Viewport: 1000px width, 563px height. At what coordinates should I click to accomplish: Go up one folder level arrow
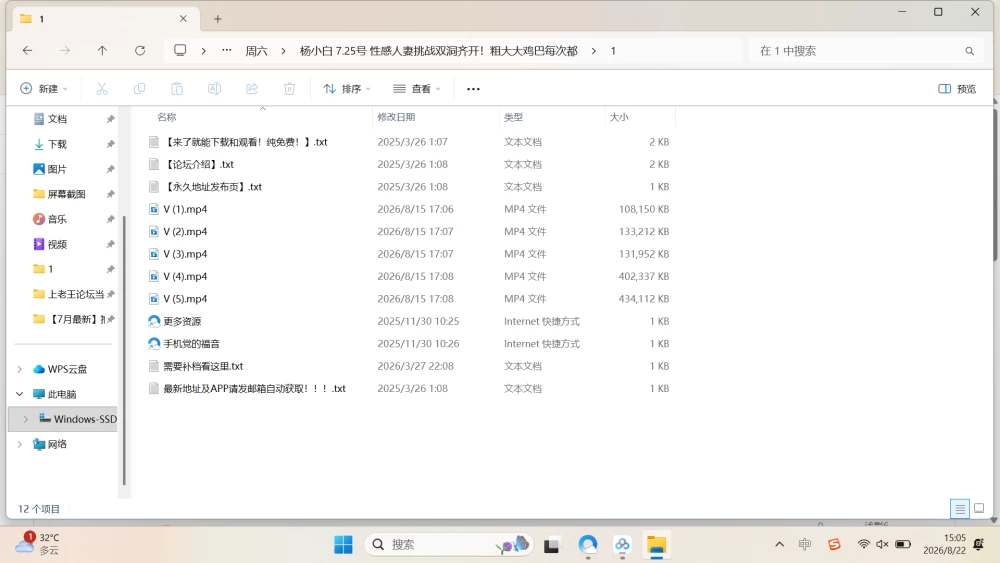coord(102,50)
